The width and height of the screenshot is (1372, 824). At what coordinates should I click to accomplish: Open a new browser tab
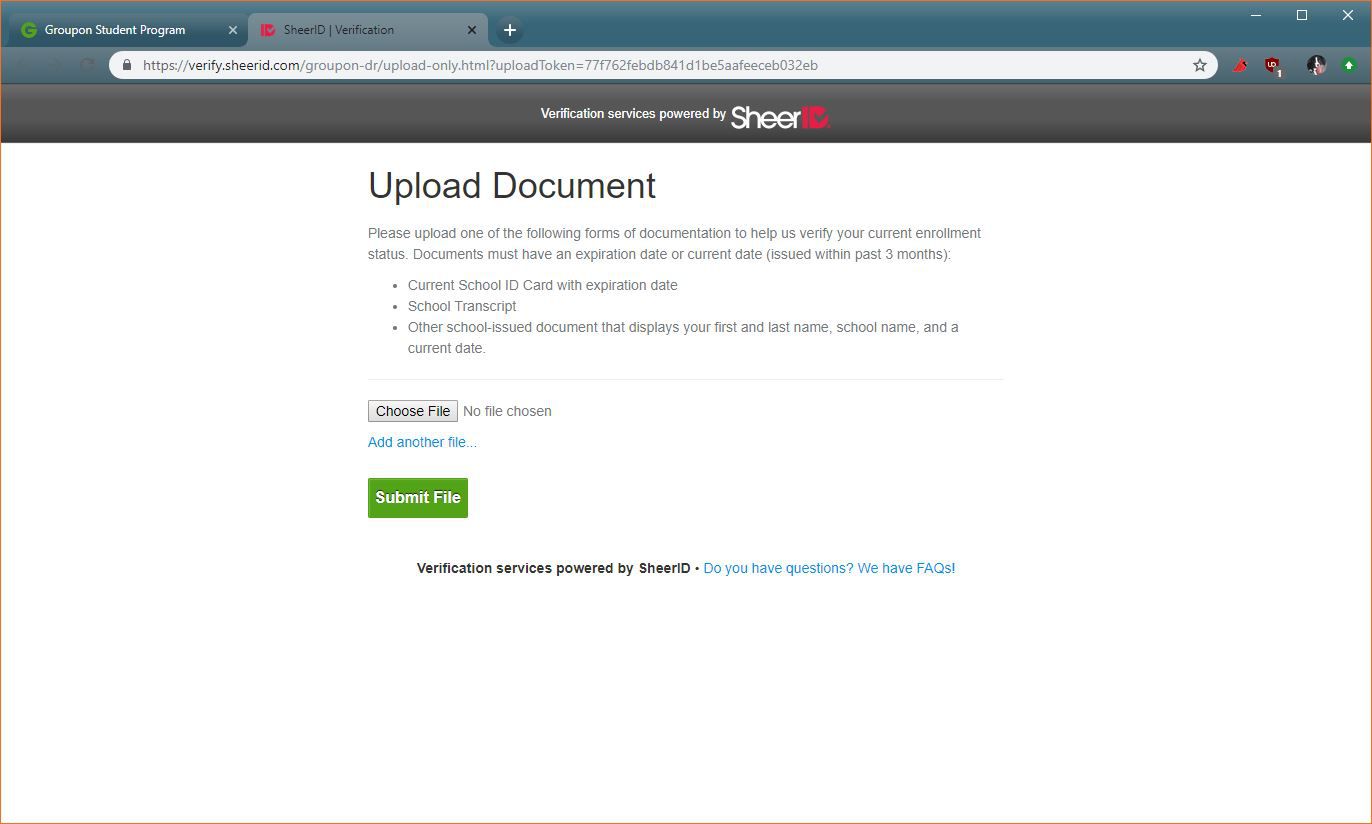pos(509,30)
